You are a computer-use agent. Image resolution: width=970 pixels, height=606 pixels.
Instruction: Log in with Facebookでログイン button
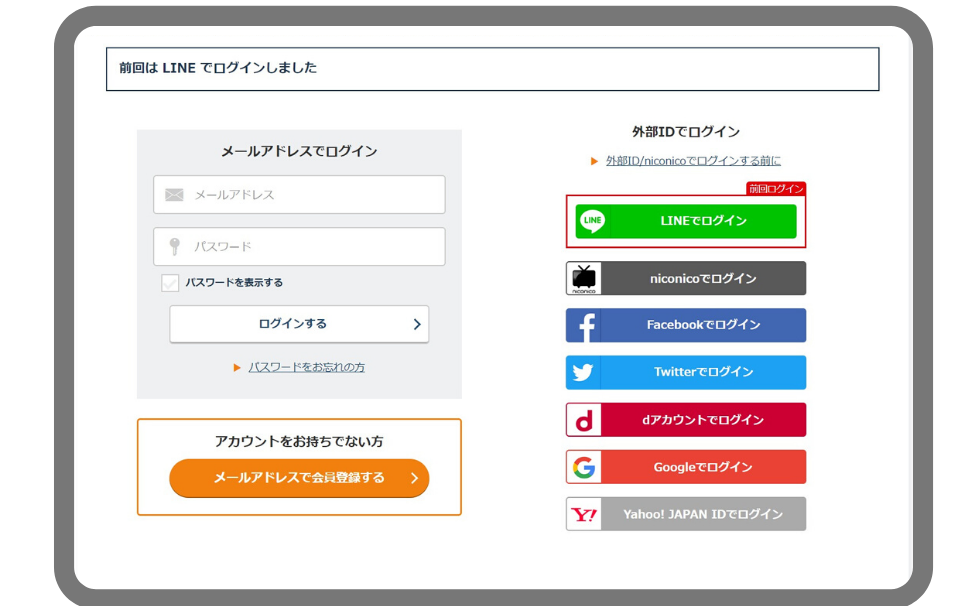(686, 325)
